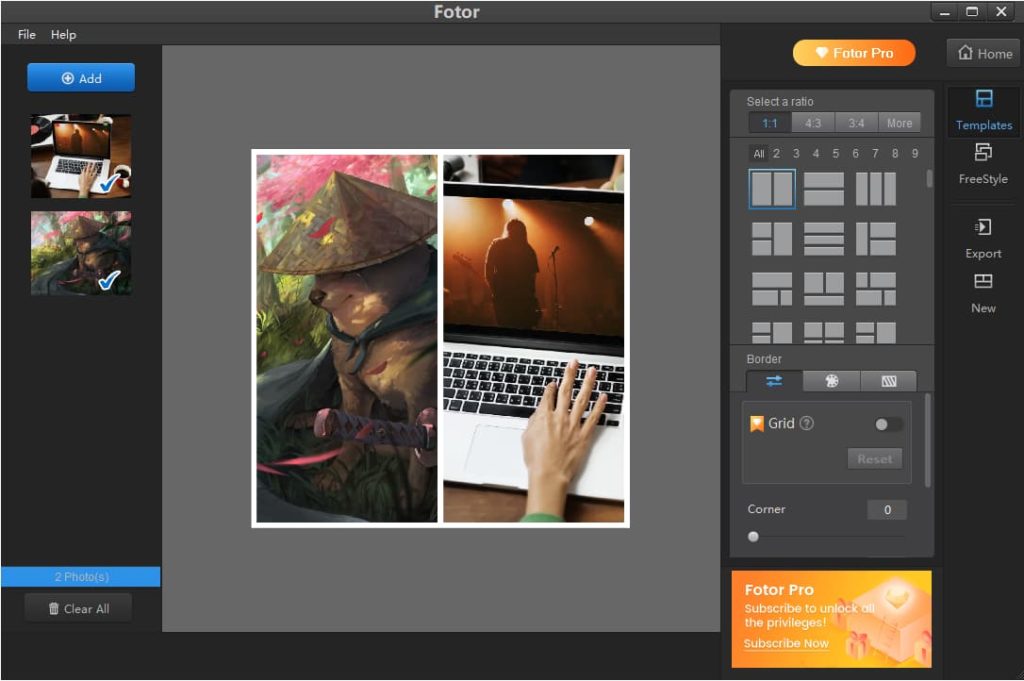Start a New collage

[x=983, y=293]
